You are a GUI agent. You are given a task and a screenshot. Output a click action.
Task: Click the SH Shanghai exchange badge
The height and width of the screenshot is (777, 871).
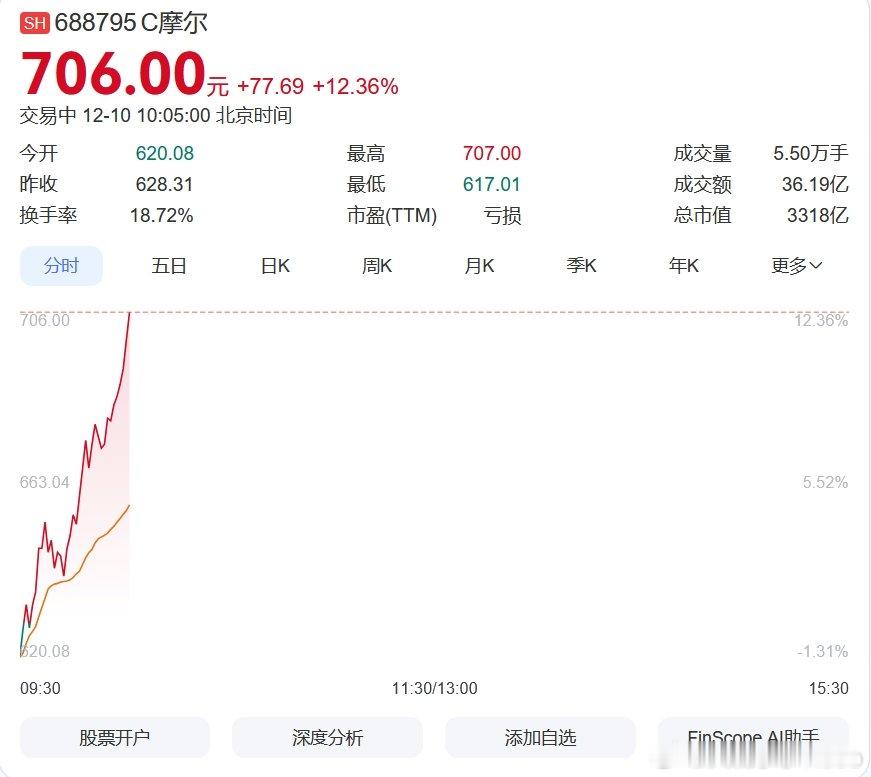[35, 21]
